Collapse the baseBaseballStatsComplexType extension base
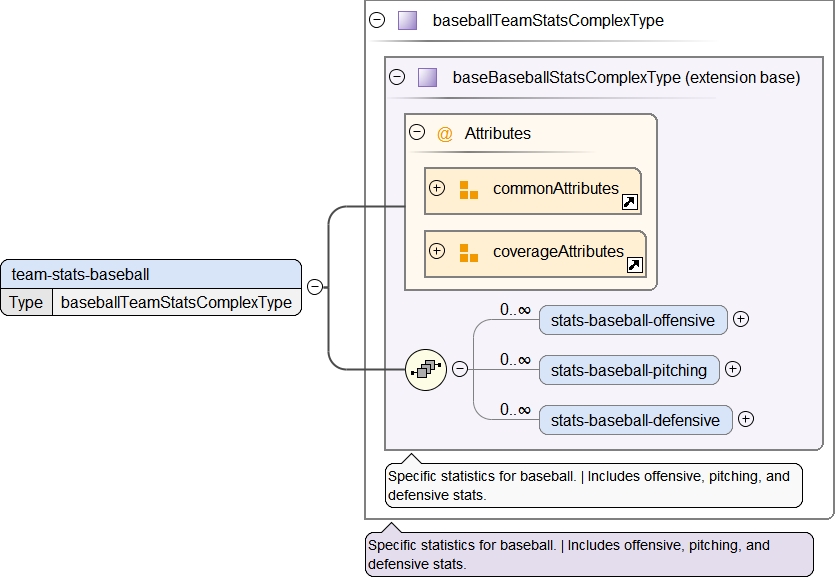The width and height of the screenshot is (836, 580). (x=397, y=77)
